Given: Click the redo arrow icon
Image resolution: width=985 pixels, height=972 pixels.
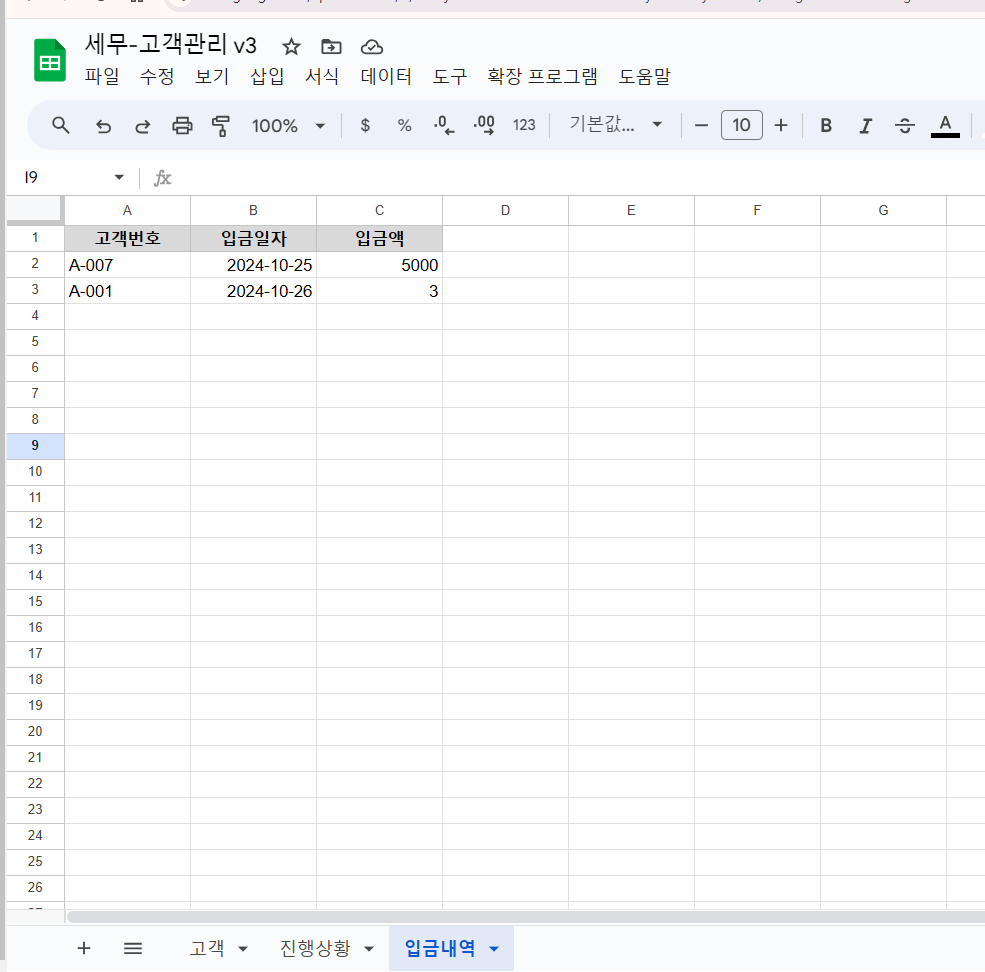Looking at the screenshot, I should point(142,126).
